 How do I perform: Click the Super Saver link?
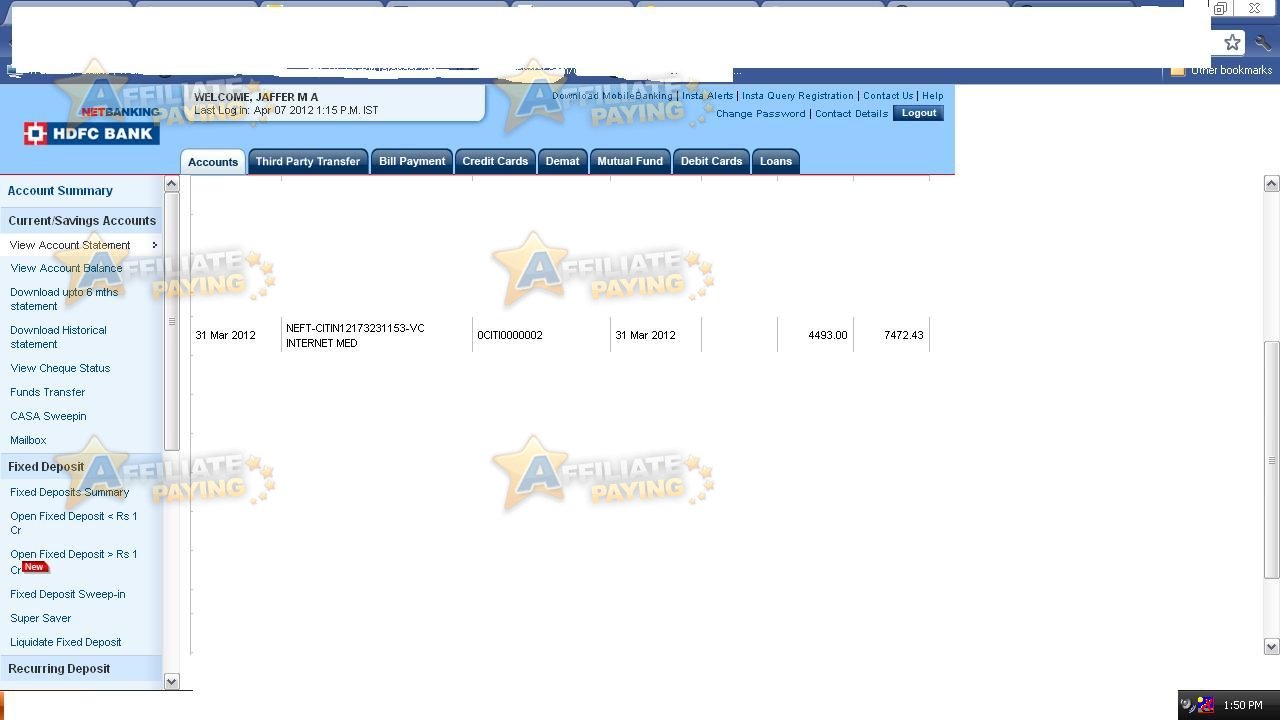(41, 618)
